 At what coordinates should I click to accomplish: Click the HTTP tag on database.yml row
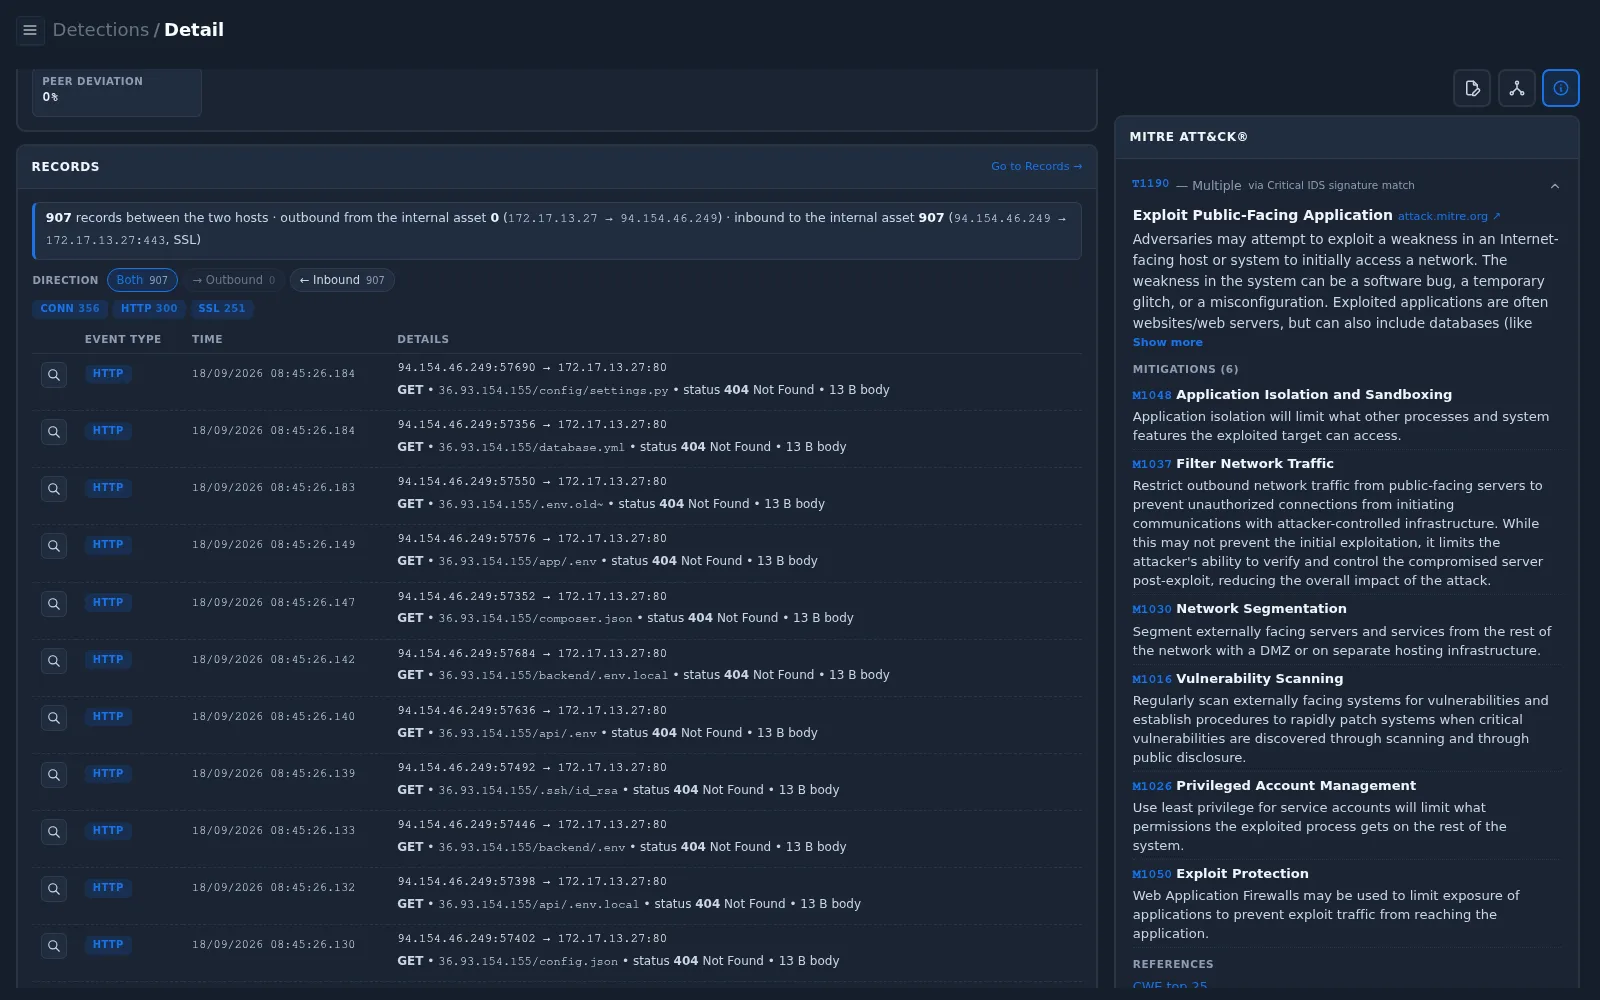(x=108, y=431)
